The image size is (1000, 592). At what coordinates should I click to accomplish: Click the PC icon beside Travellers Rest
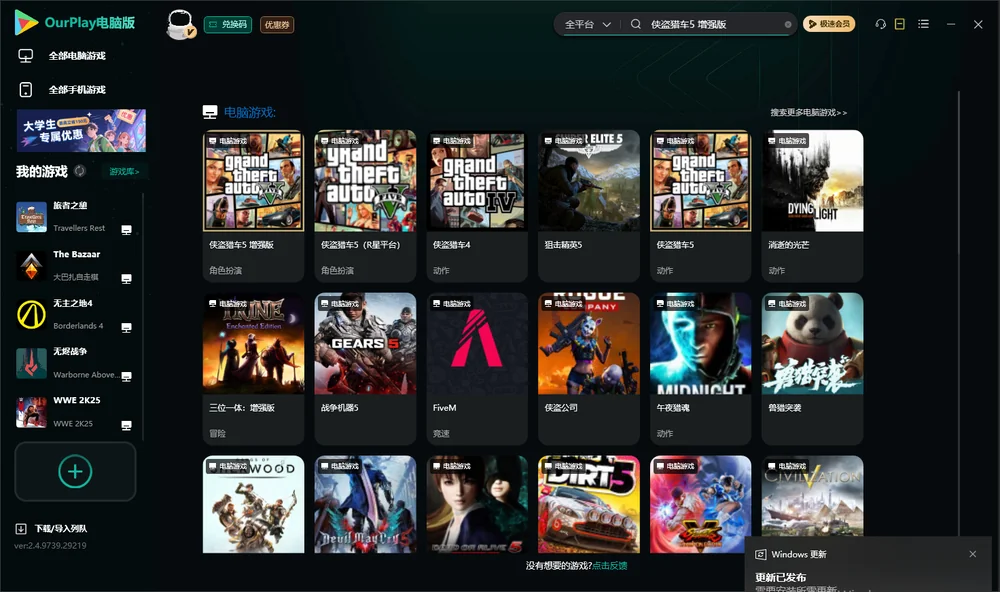126,230
